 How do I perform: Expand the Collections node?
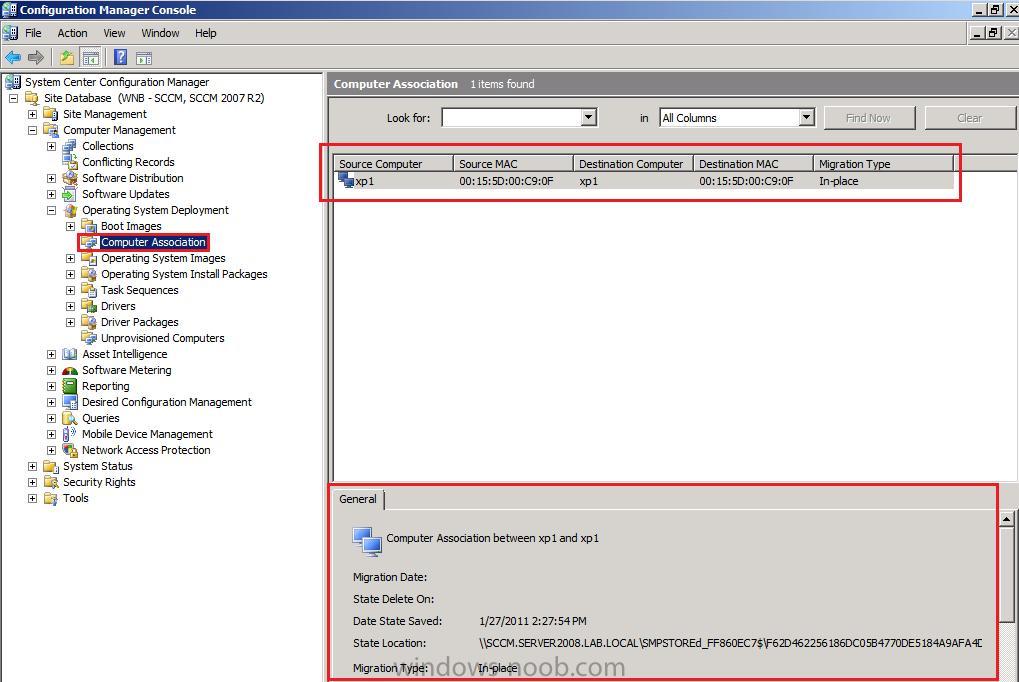[51, 146]
